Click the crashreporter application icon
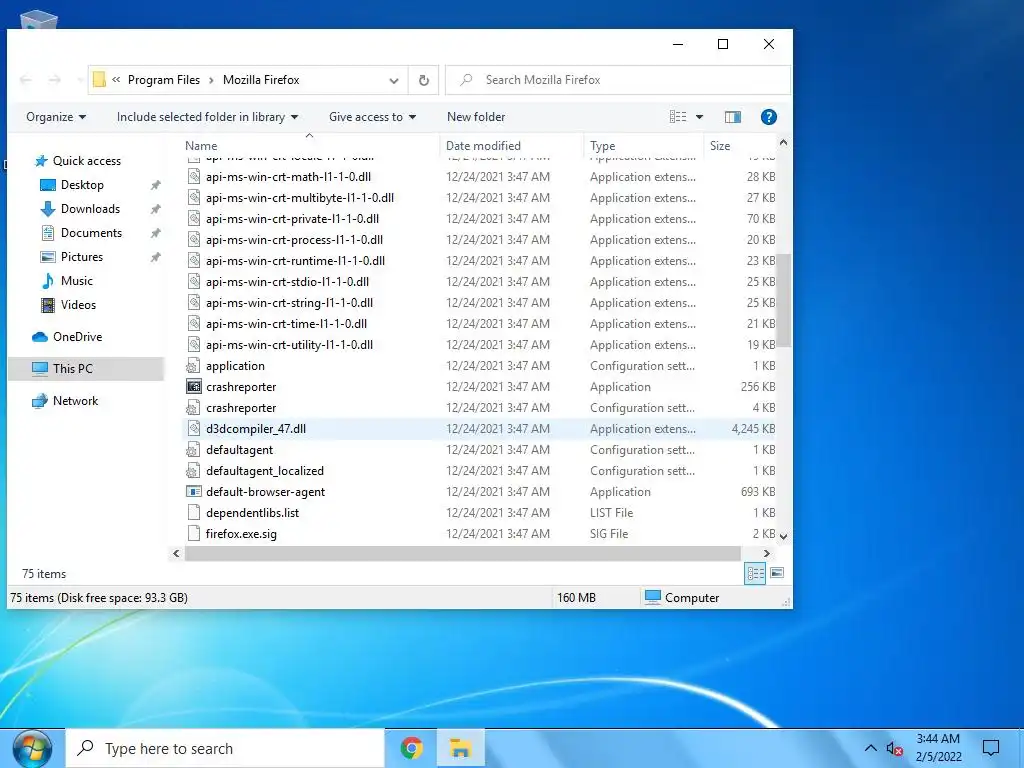1024x768 pixels. pos(193,387)
